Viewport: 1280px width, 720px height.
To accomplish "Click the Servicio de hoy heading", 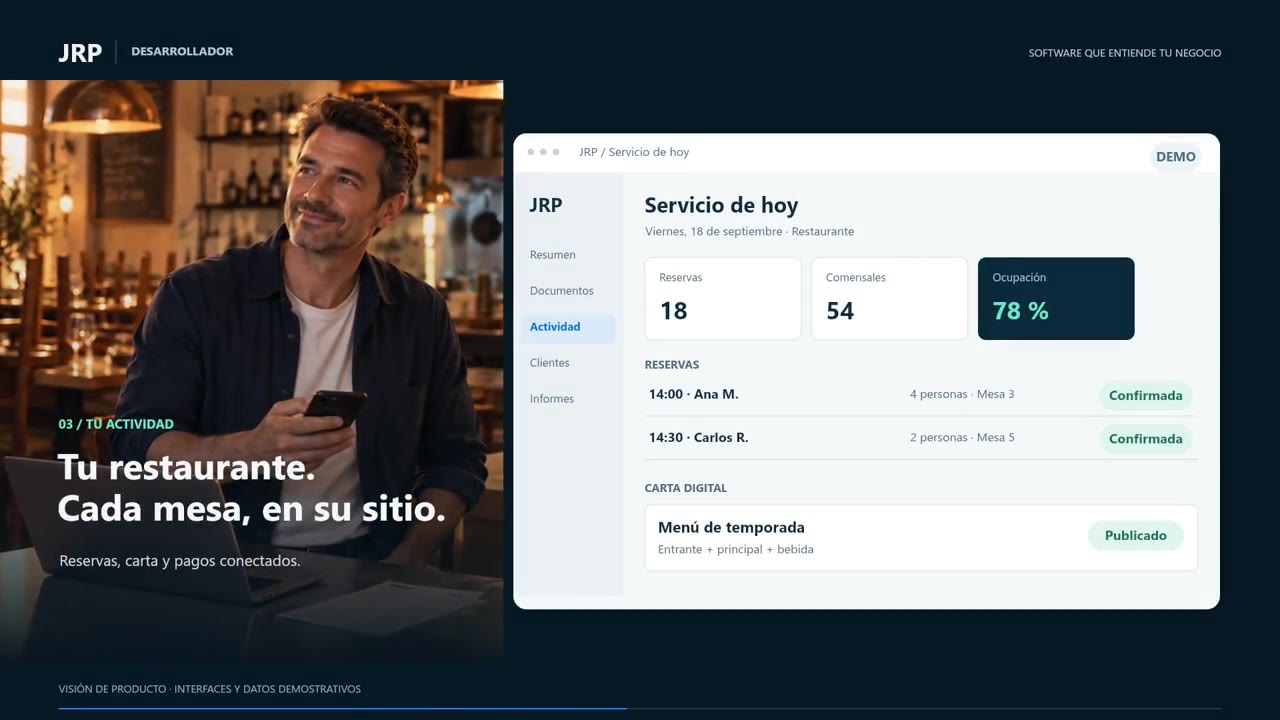I will 721,205.
